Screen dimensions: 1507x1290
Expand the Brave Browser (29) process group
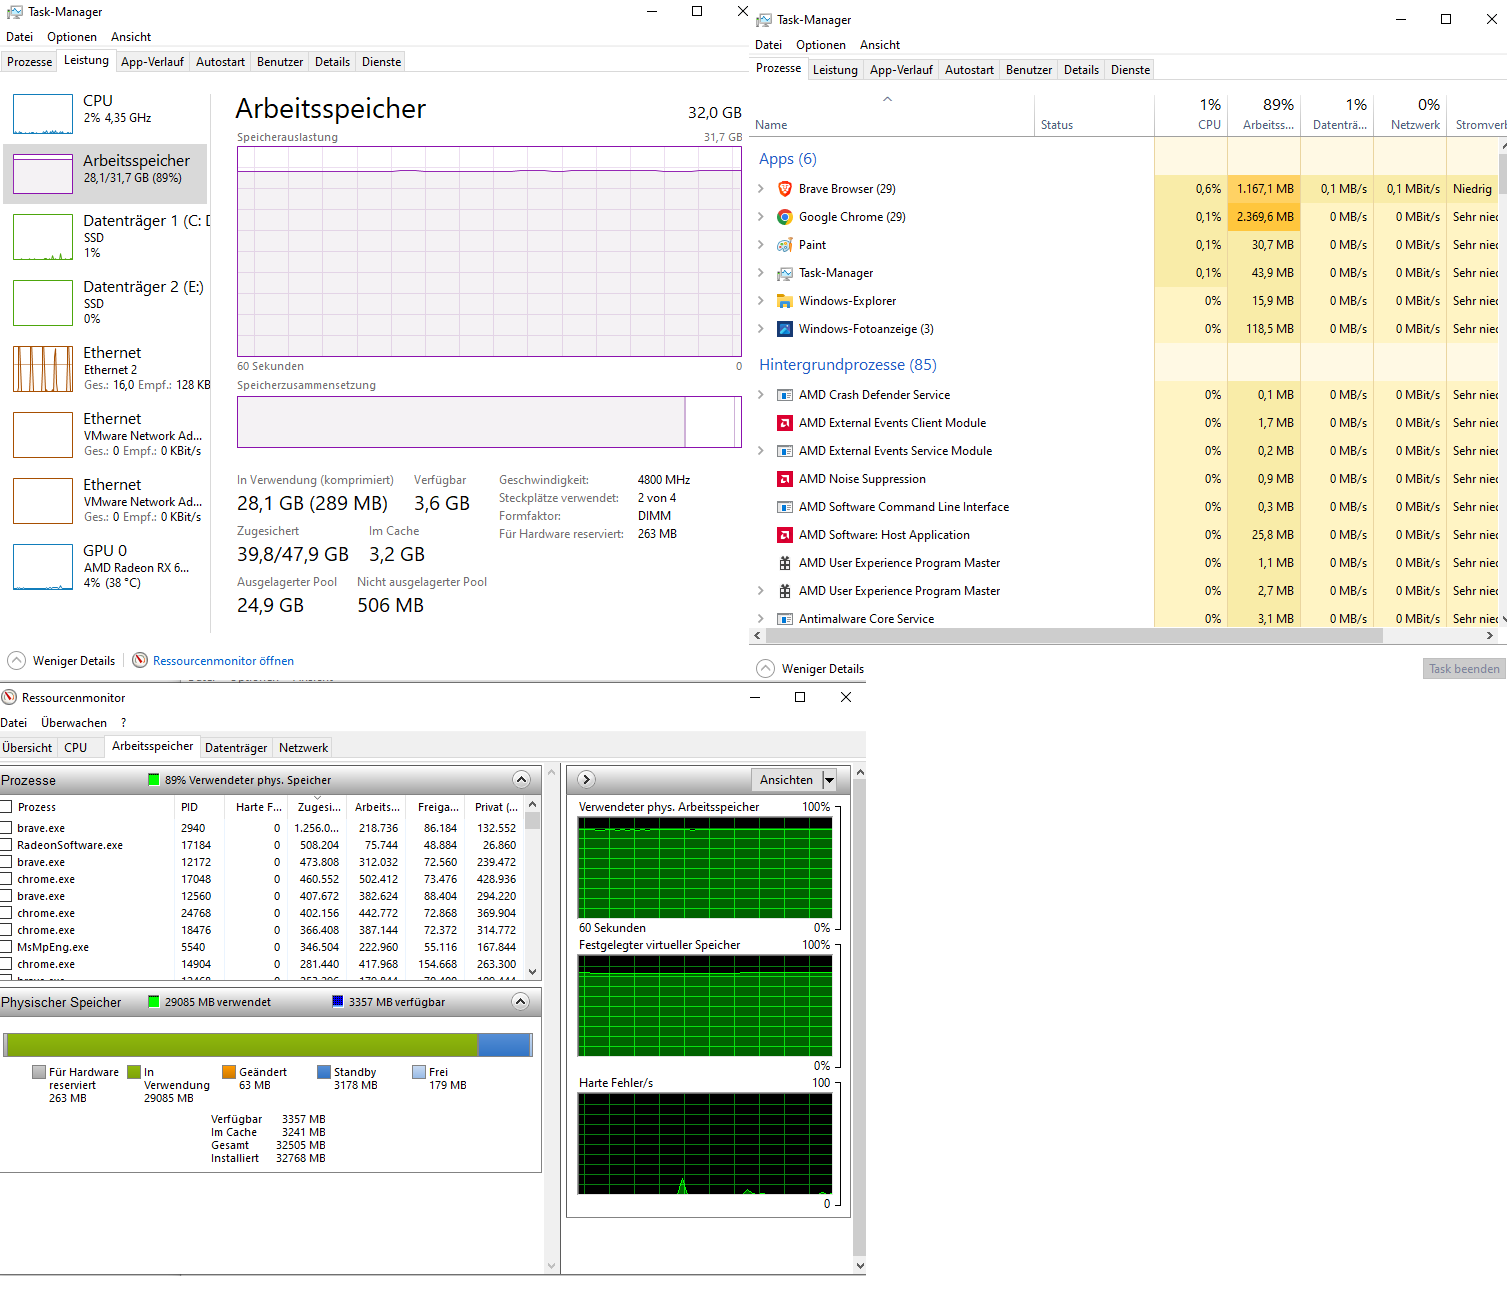761,189
